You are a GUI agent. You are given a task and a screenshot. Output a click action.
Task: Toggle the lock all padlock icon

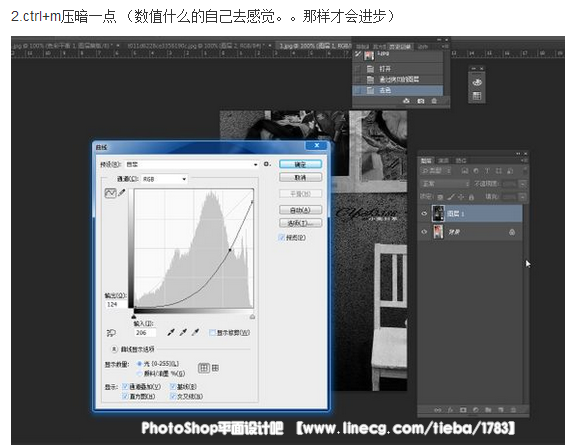tap(471, 197)
